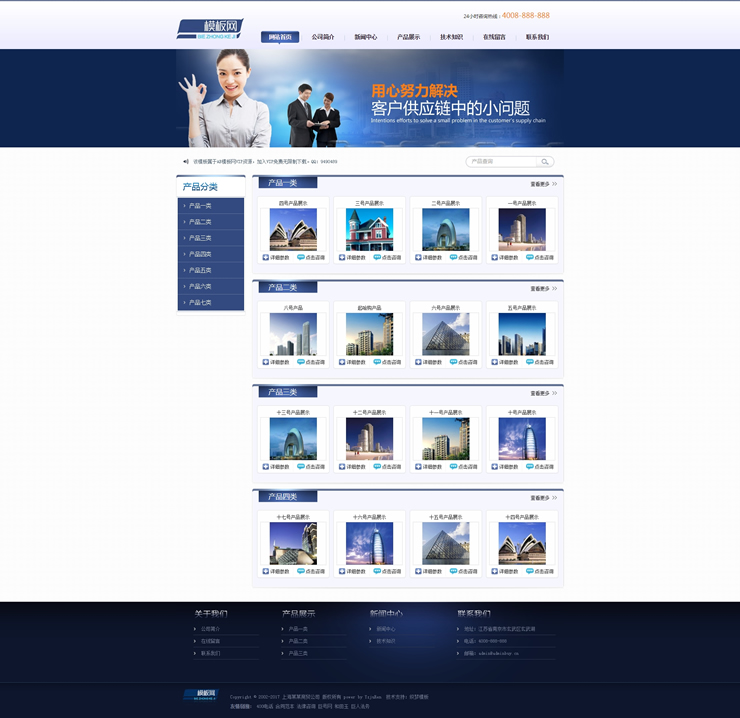The image size is (740, 718).
Task: Click footer link 在线留言 under 关于我们
Action: pos(210,641)
